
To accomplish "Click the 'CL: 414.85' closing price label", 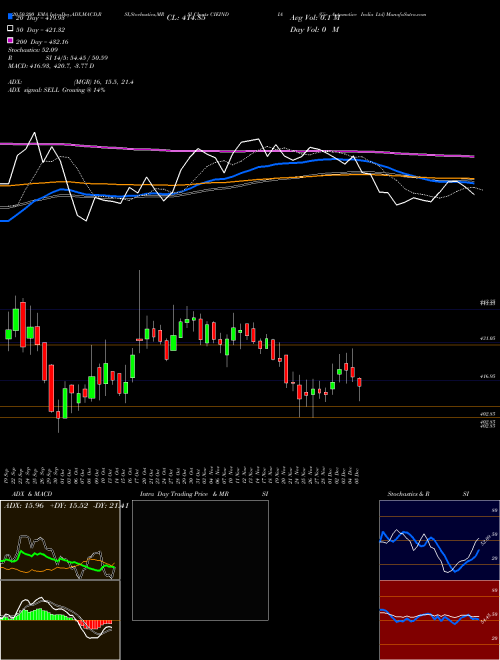I will tap(186, 18).
